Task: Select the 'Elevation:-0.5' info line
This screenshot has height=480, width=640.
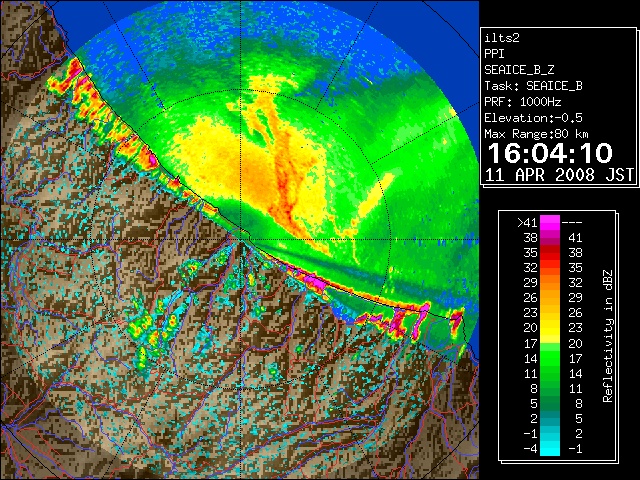Action: pos(533,118)
